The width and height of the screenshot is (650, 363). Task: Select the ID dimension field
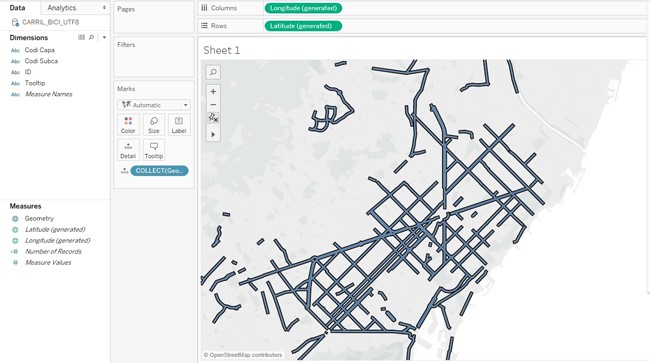coord(28,72)
